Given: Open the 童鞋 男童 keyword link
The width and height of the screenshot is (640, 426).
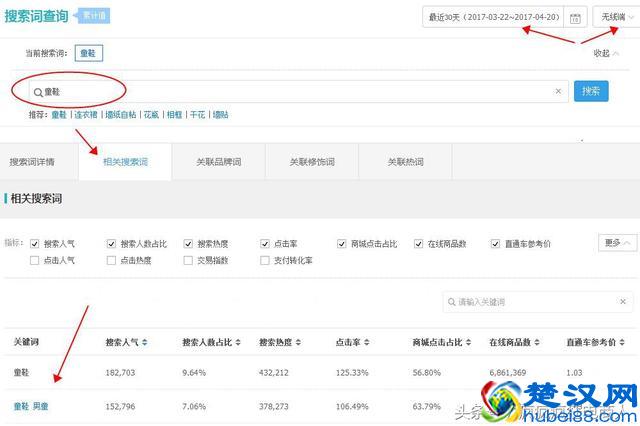Looking at the screenshot, I should point(31,406).
